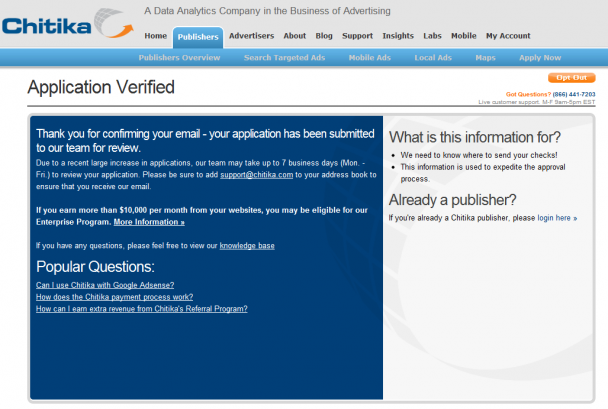Click the orange Opt Out button
This screenshot has height=409, width=608.
(572, 78)
